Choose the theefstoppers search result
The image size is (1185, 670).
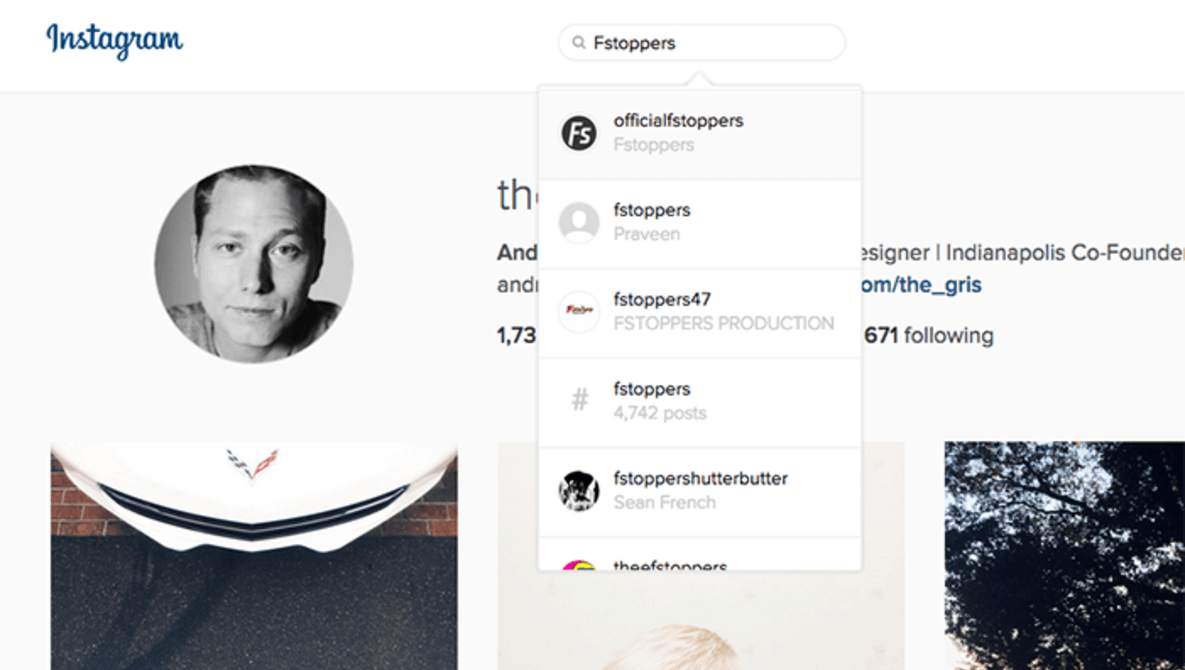[x=700, y=554]
